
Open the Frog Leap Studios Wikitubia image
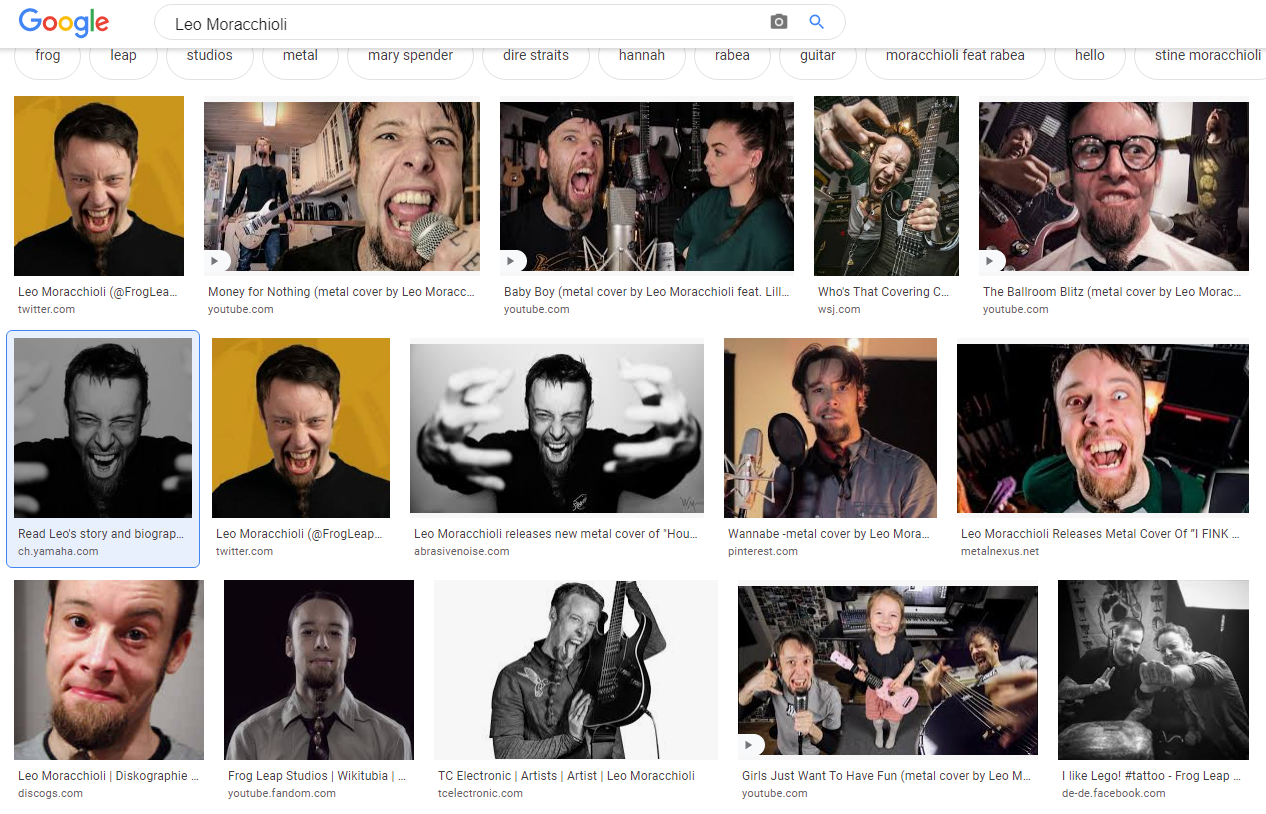click(x=319, y=670)
